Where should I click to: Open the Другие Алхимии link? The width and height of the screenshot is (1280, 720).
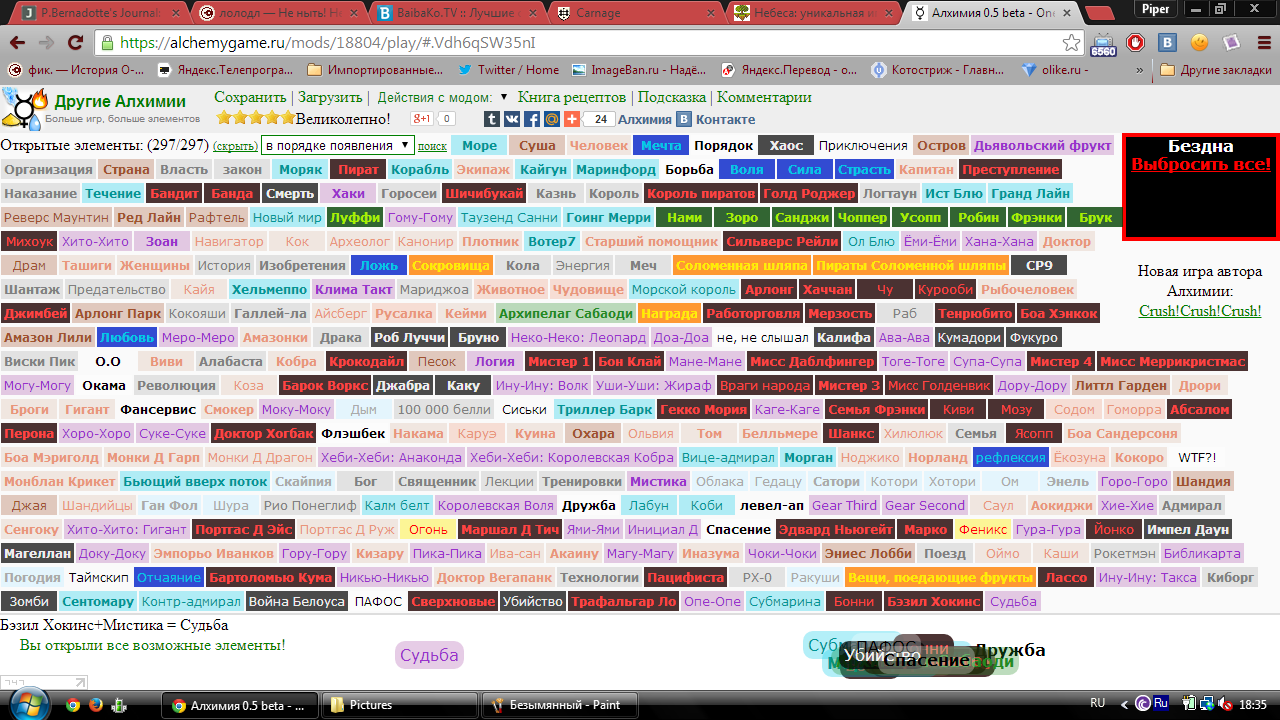120,102
